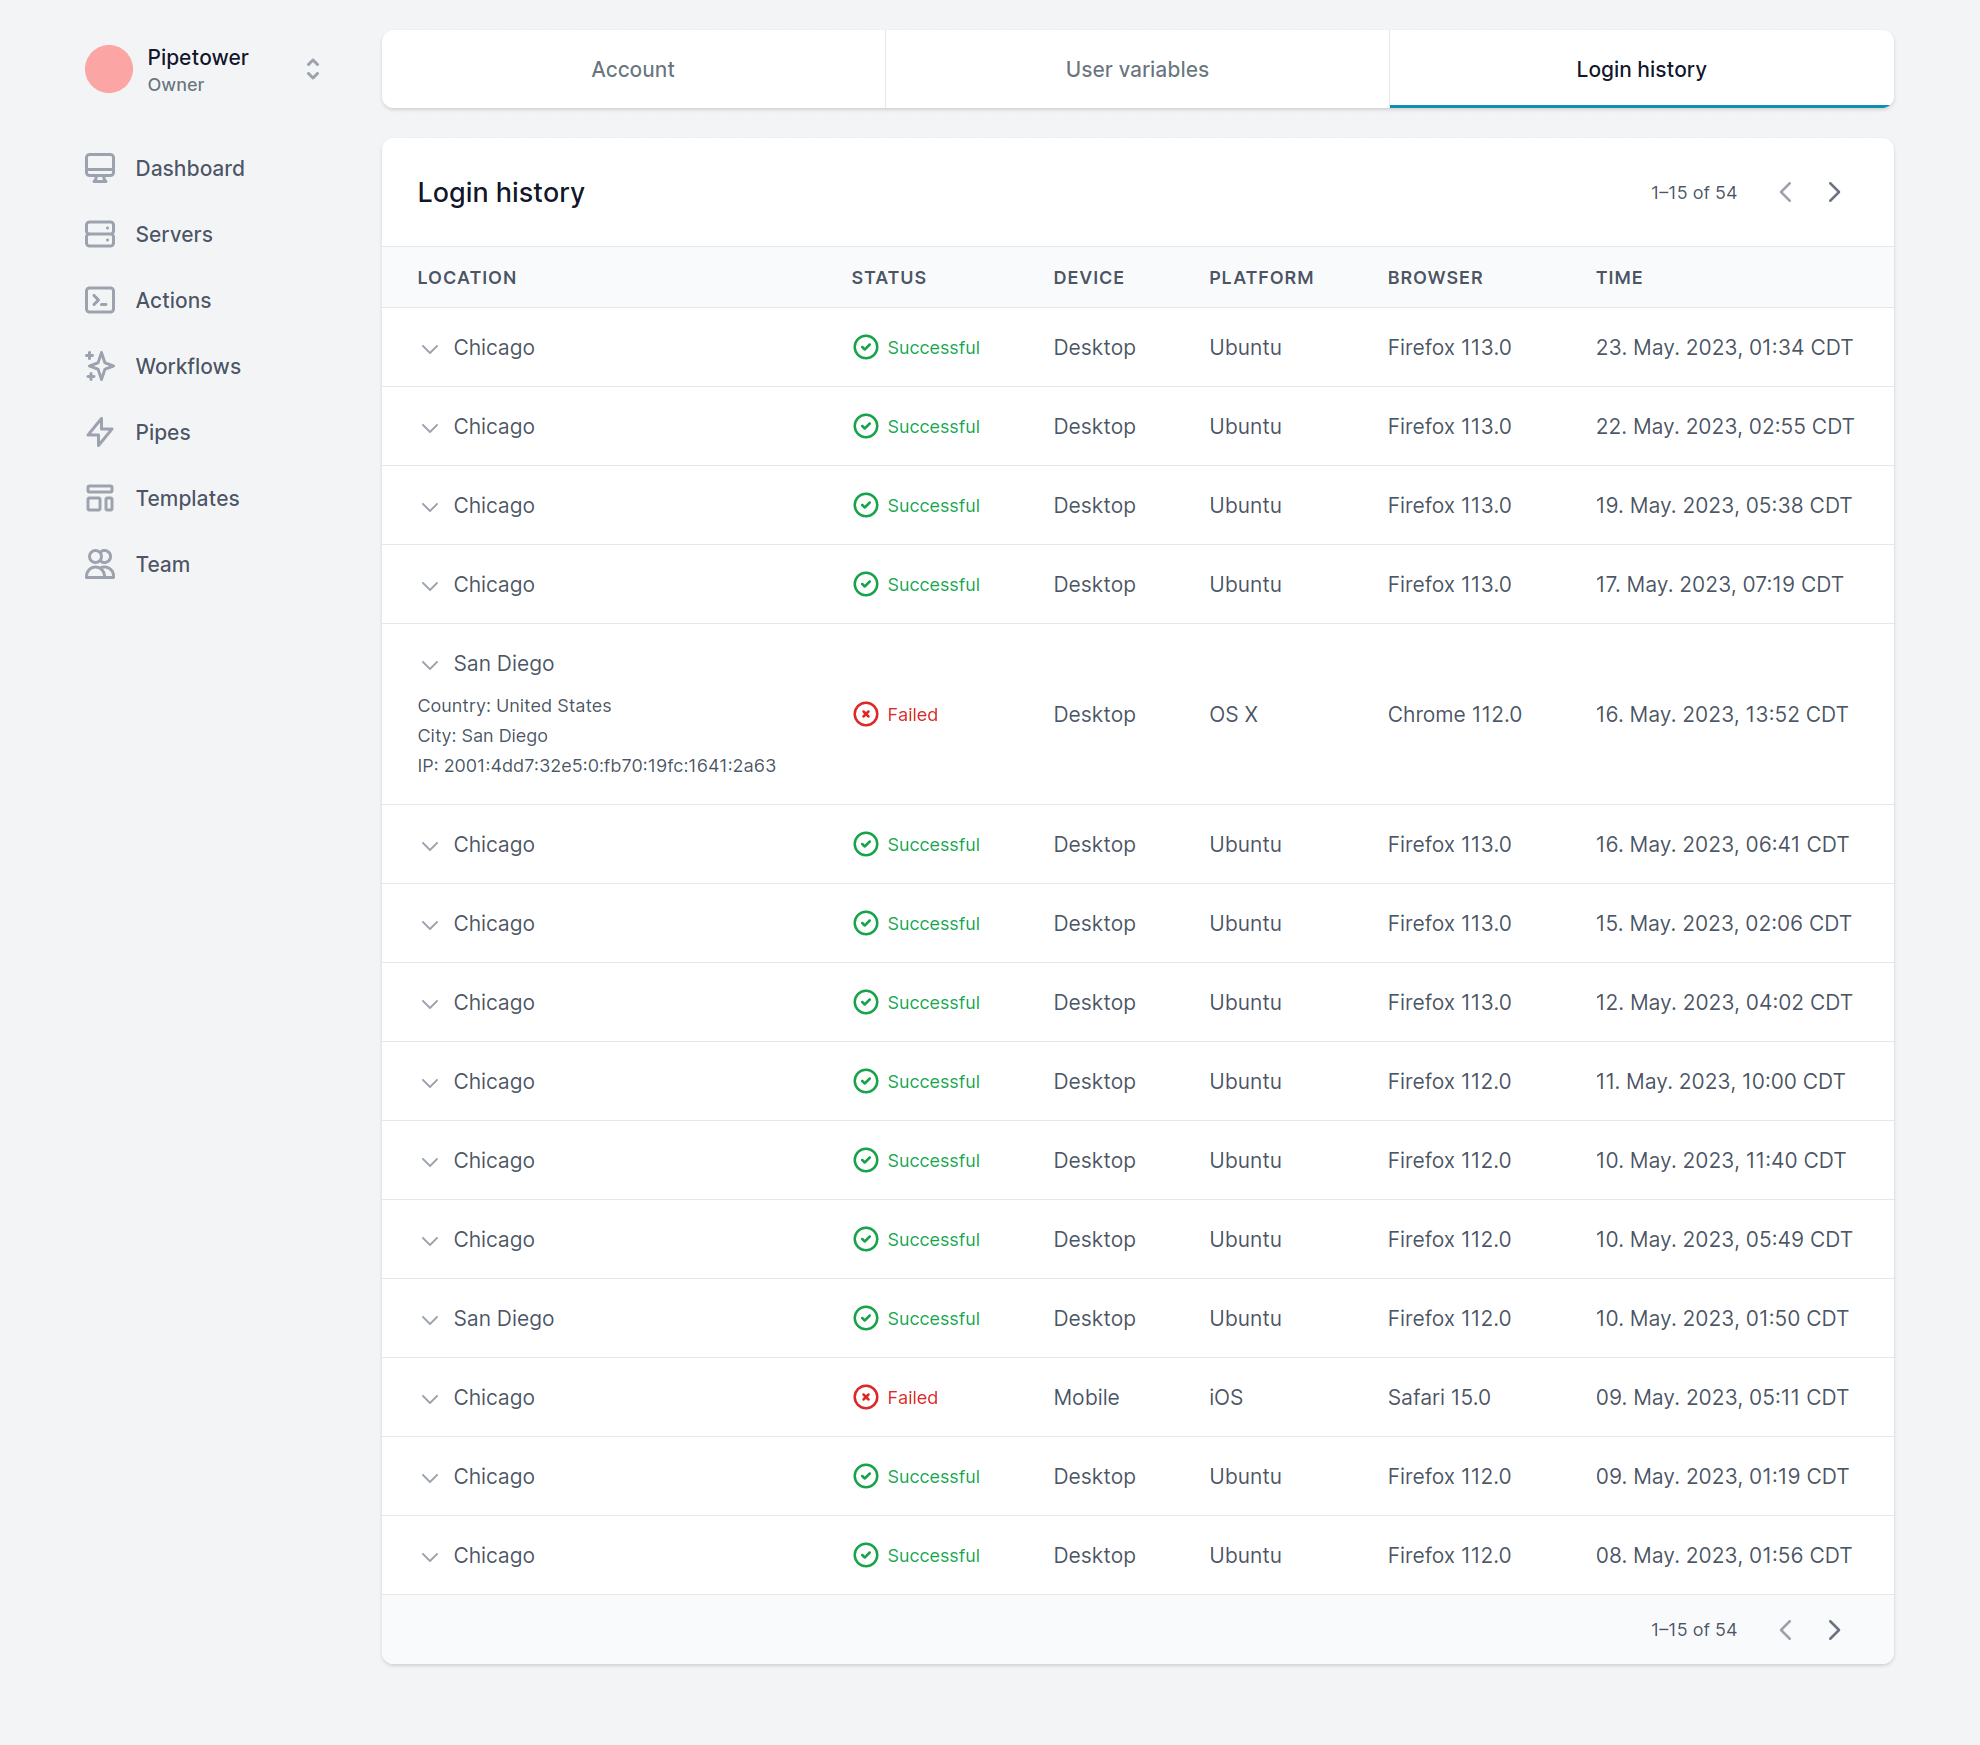Image resolution: width=1980 pixels, height=1745 pixels.
Task: Switch to the Account tab
Action: (x=633, y=69)
